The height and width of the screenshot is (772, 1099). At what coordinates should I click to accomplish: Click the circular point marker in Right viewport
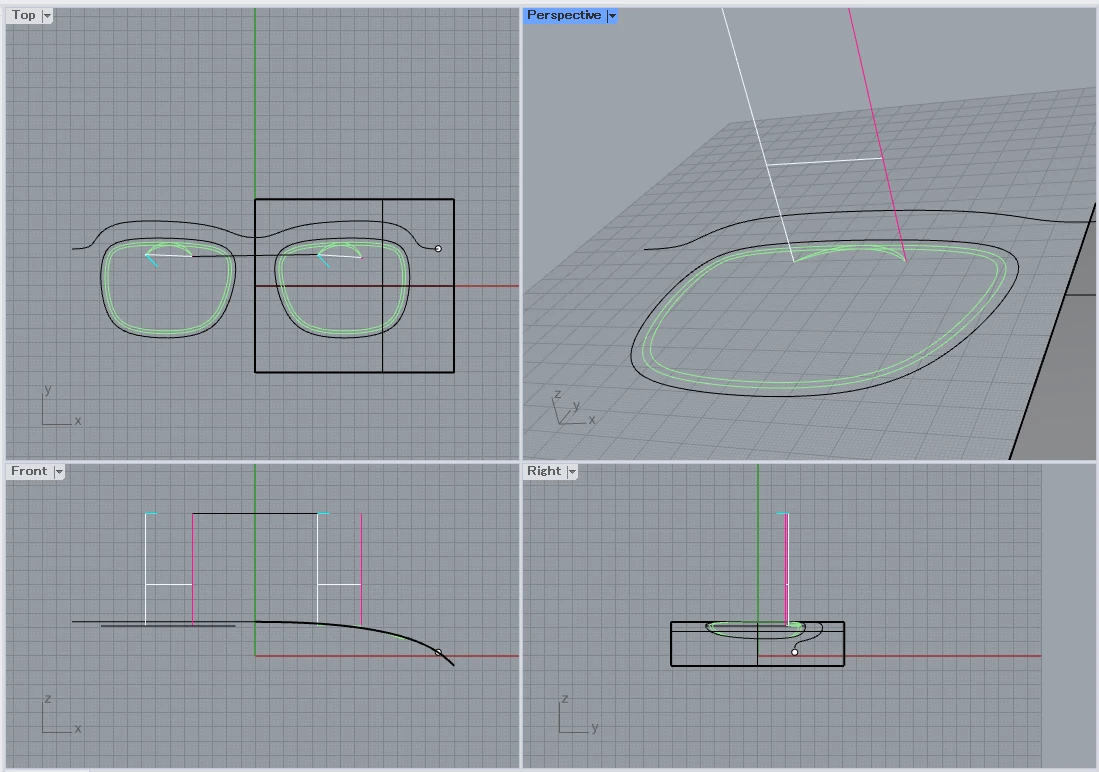coord(794,652)
